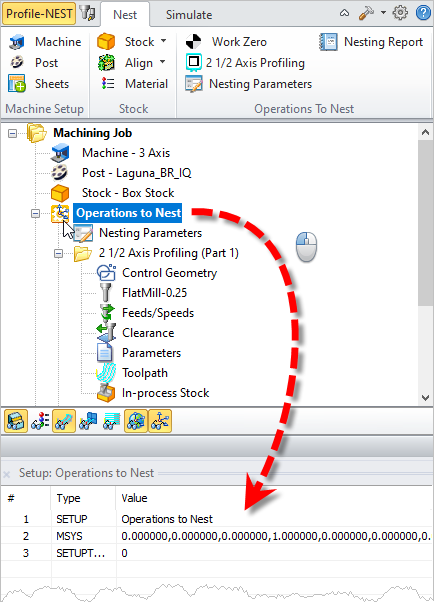
Task: Click the tree's vertical scrollbar thumb
Action: 425,223
